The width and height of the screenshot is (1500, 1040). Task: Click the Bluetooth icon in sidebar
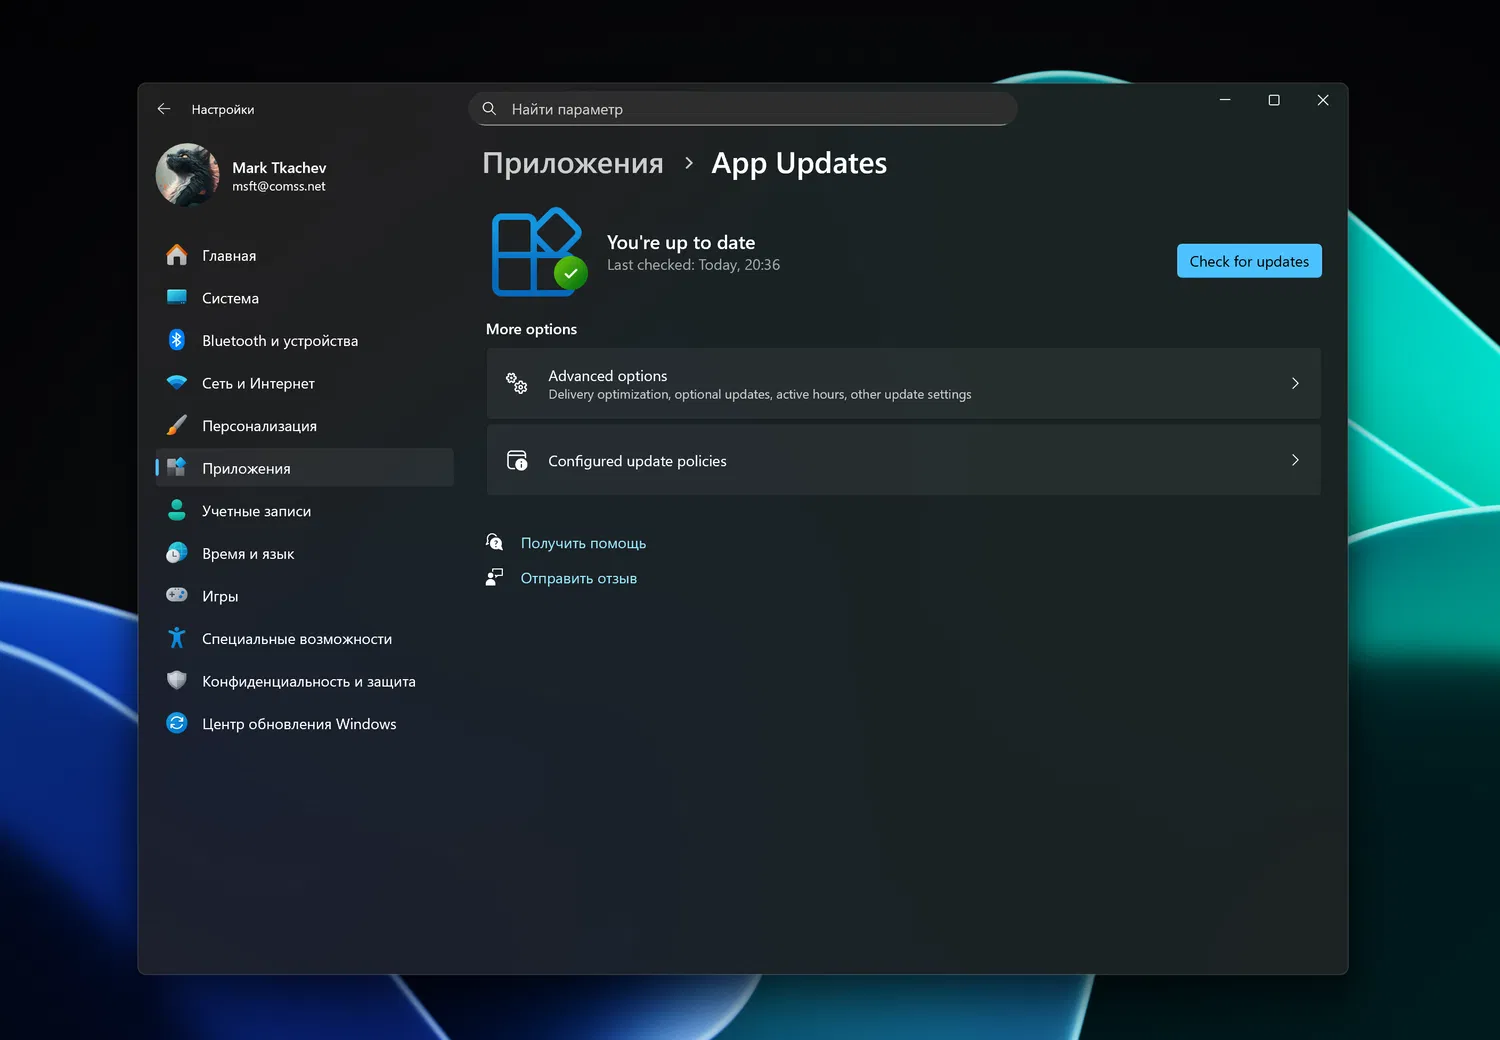[x=177, y=340]
